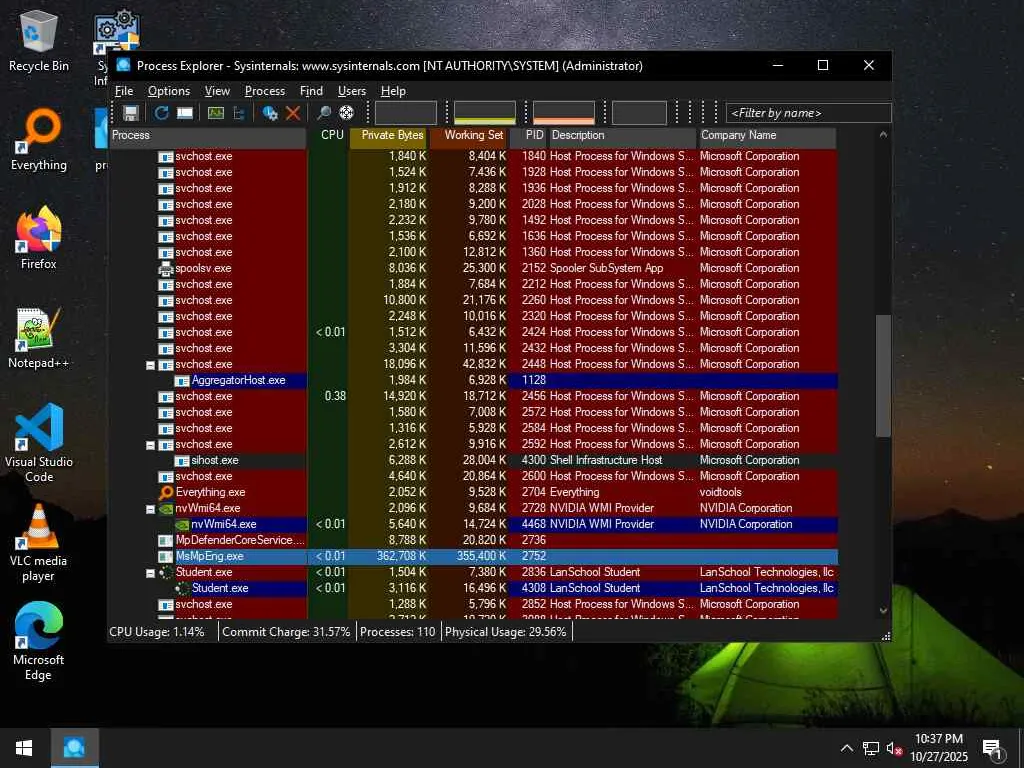
Task: Click the Find handle or DLL magnifier icon
Action: click(323, 113)
